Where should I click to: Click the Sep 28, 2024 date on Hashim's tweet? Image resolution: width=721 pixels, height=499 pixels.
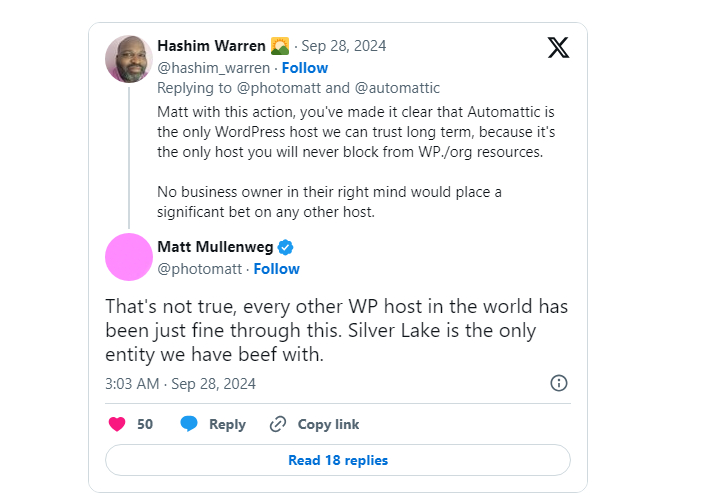pyautogui.click(x=344, y=46)
